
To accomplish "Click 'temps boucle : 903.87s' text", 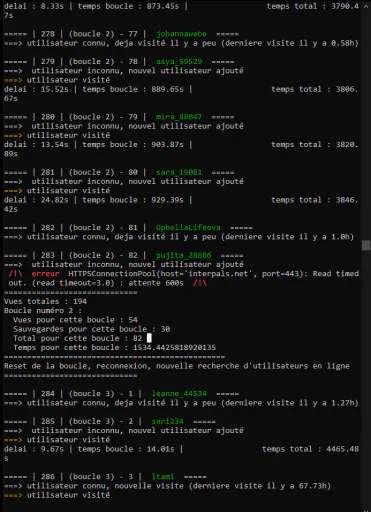I will pyautogui.click(x=133, y=145).
